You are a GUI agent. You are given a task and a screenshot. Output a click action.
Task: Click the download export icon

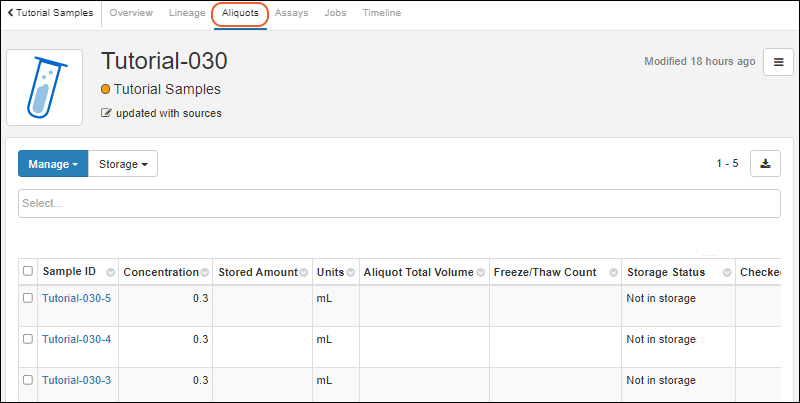[x=765, y=164]
